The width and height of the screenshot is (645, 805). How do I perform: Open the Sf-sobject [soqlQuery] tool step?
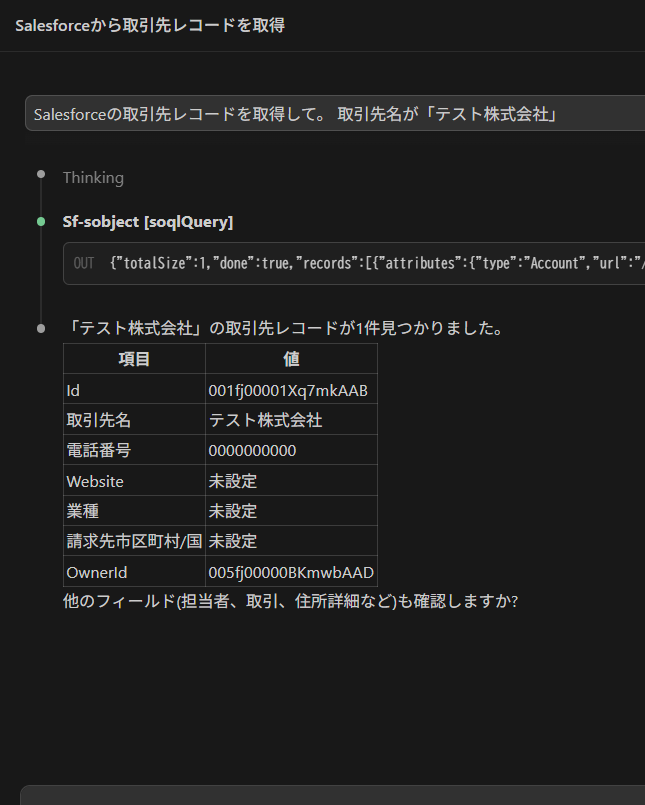(x=148, y=222)
